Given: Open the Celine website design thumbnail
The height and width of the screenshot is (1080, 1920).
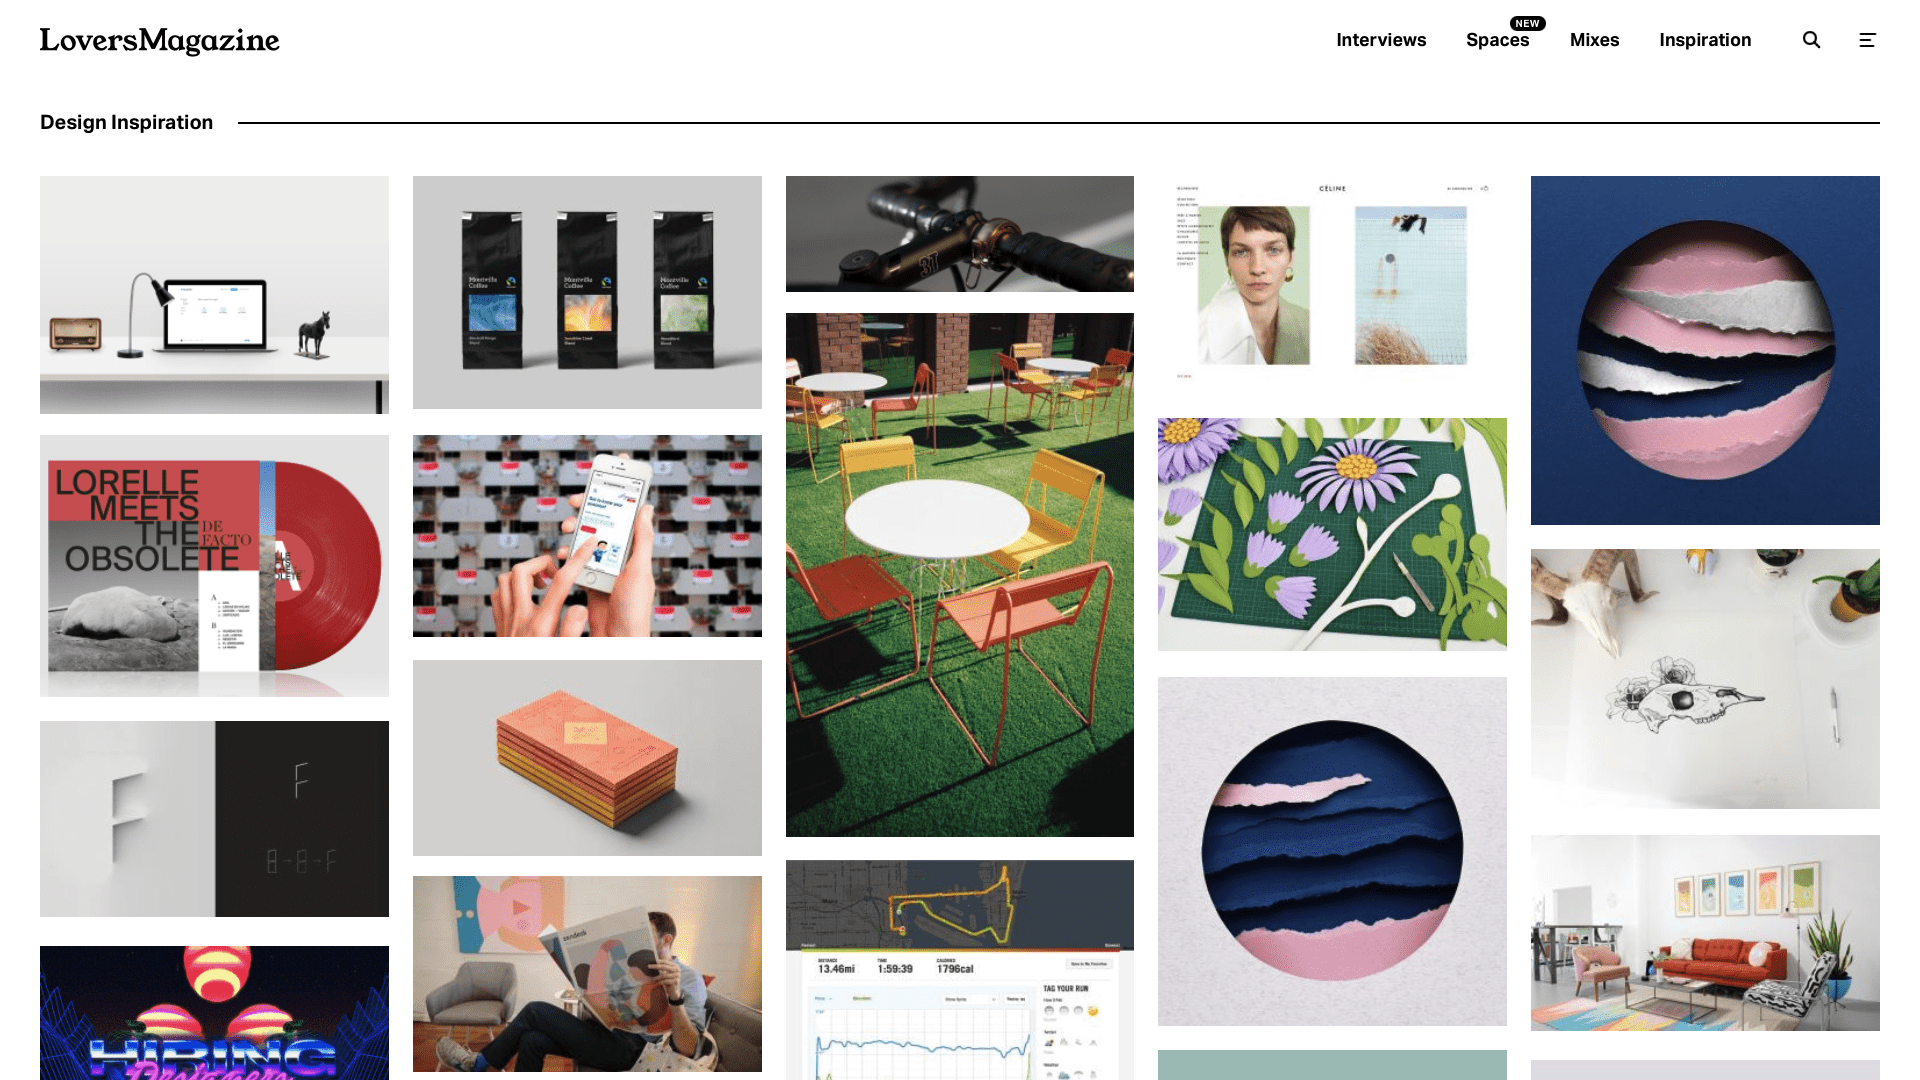Looking at the screenshot, I should click(1332, 285).
